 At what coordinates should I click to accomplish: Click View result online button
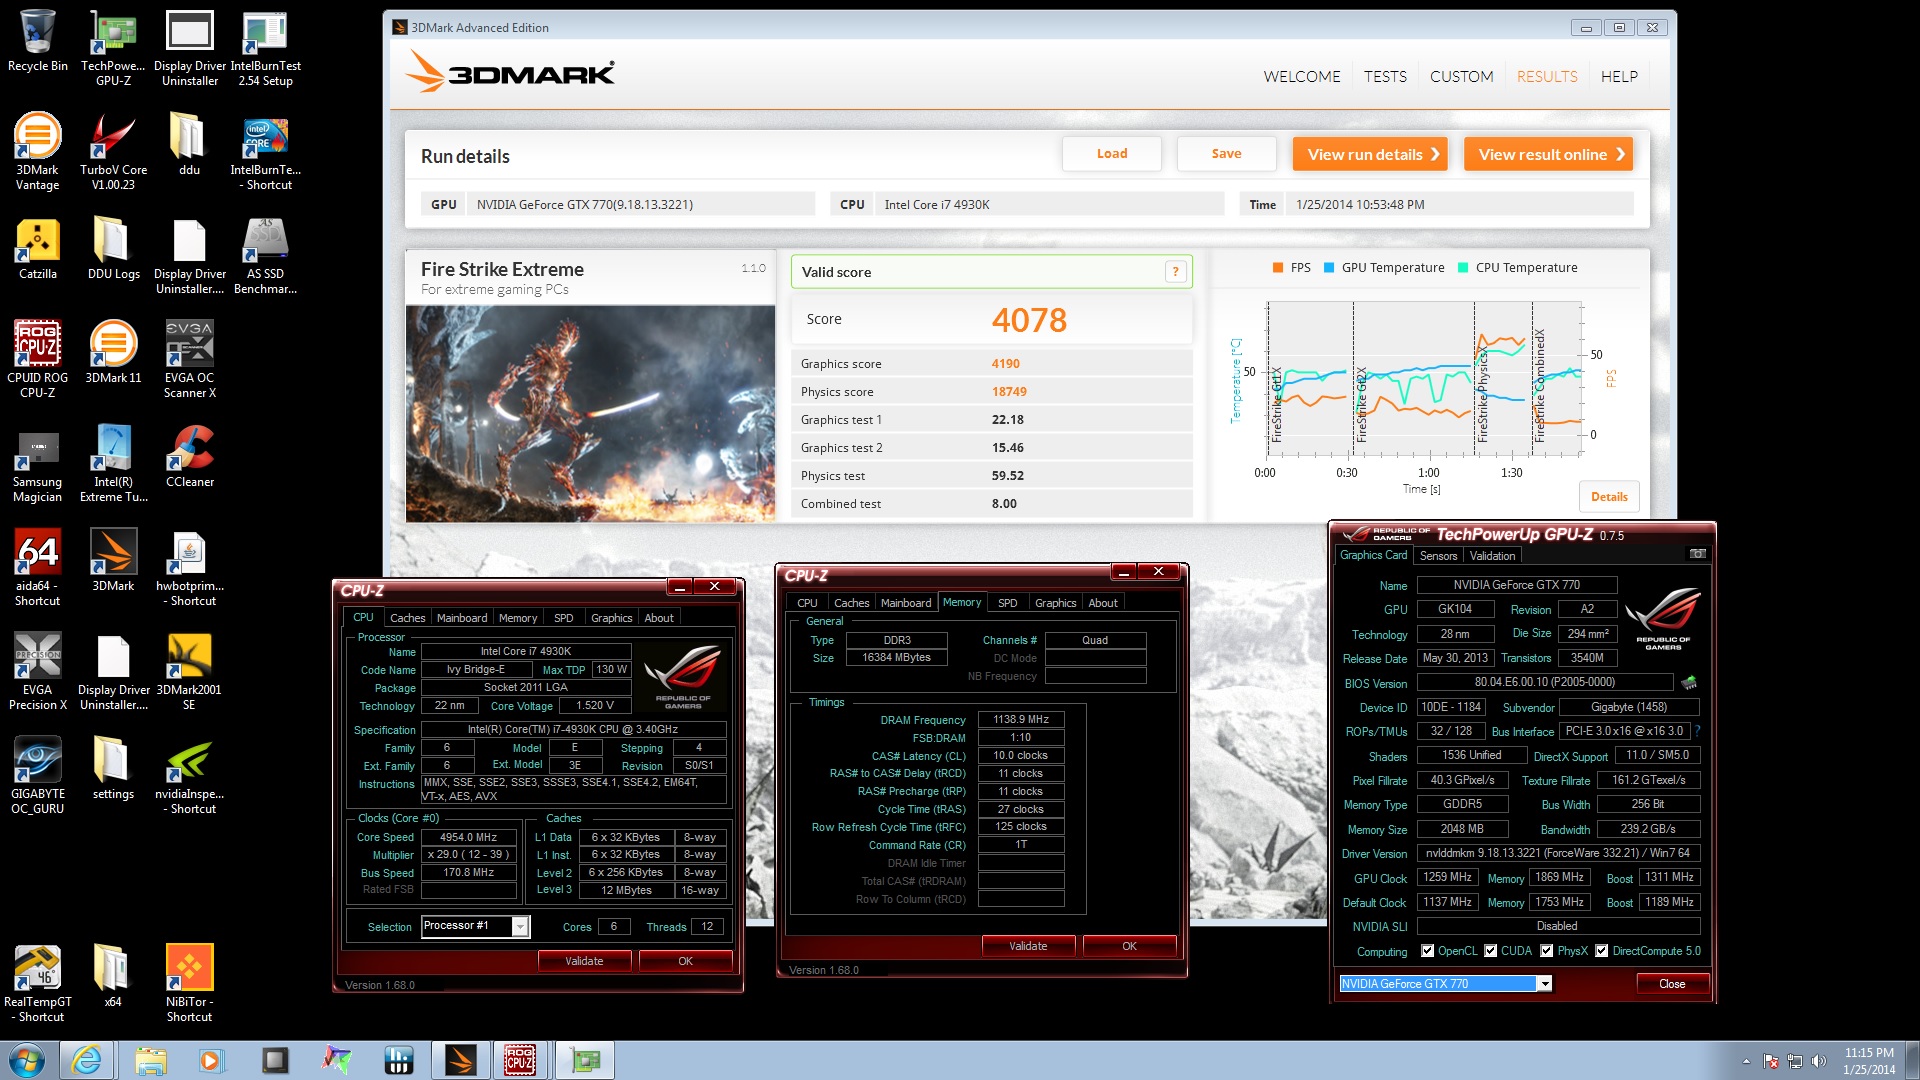[1548, 154]
